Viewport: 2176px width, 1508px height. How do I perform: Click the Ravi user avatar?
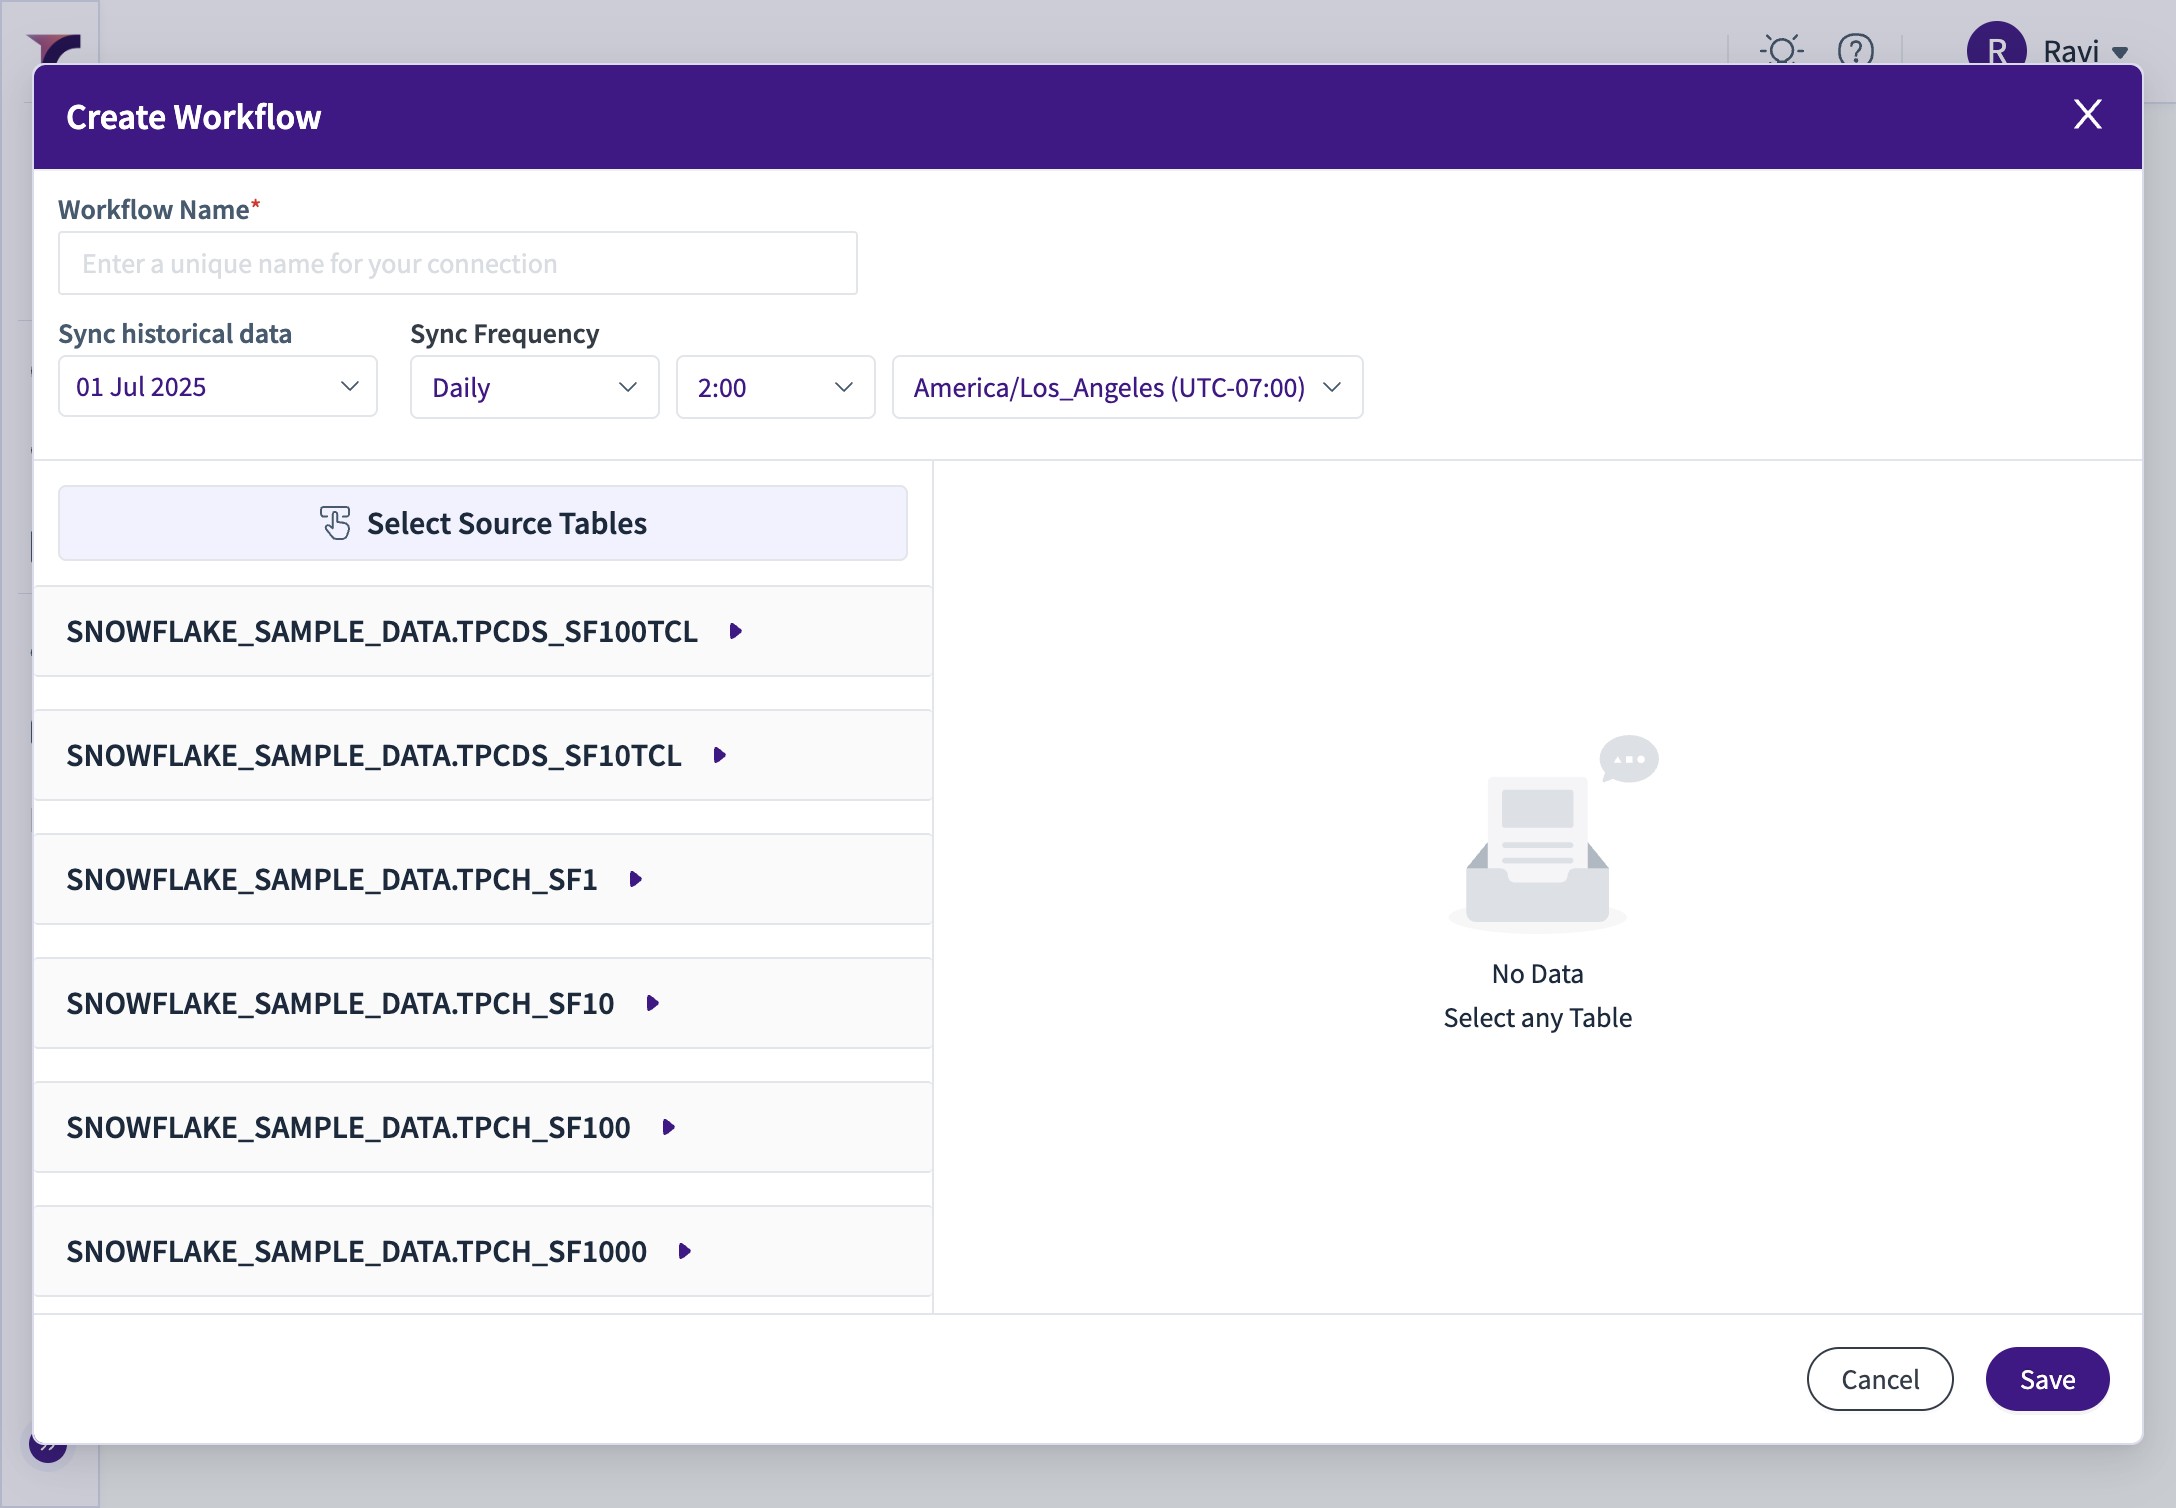(1996, 47)
